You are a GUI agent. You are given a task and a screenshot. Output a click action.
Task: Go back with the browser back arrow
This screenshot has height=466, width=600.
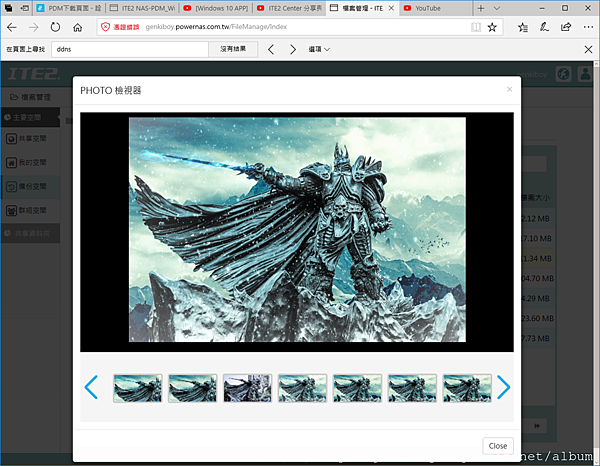tap(12, 27)
